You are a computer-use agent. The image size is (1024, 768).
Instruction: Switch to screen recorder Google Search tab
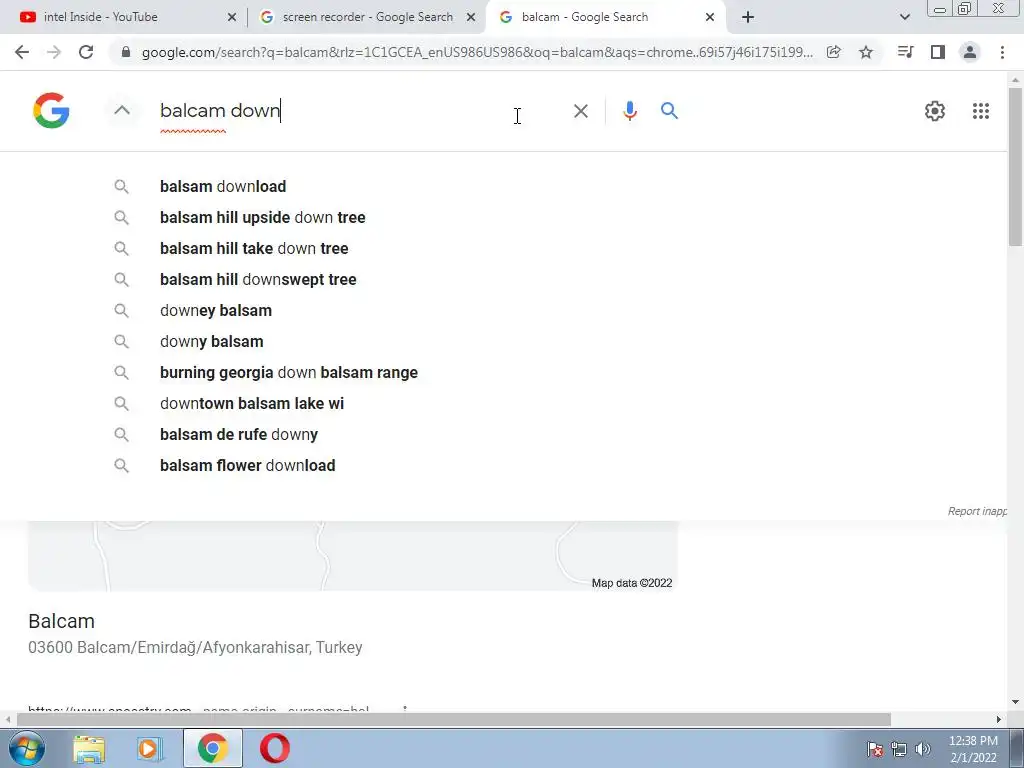367,17
